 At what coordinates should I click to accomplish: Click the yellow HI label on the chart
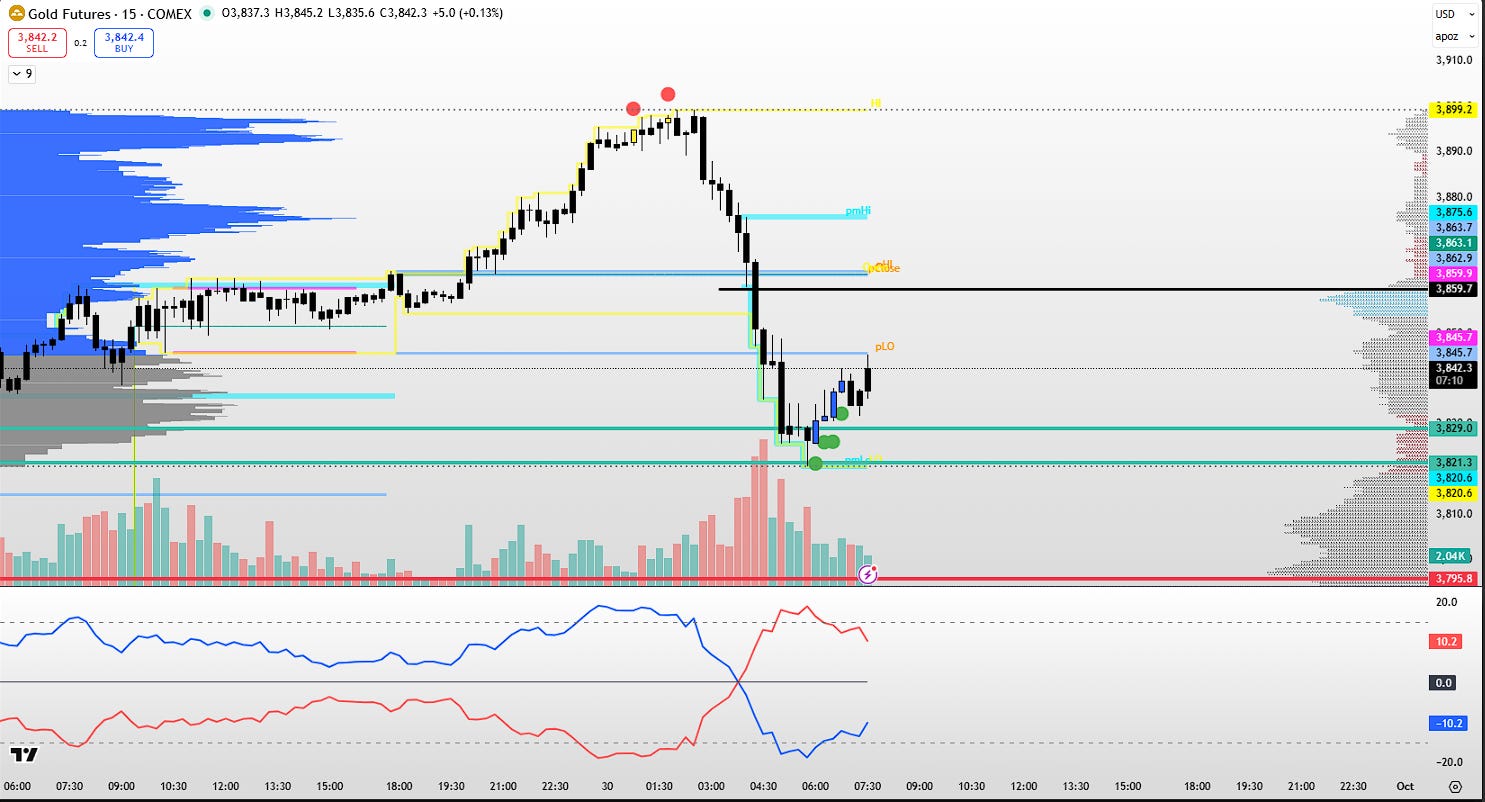point(876,103)
